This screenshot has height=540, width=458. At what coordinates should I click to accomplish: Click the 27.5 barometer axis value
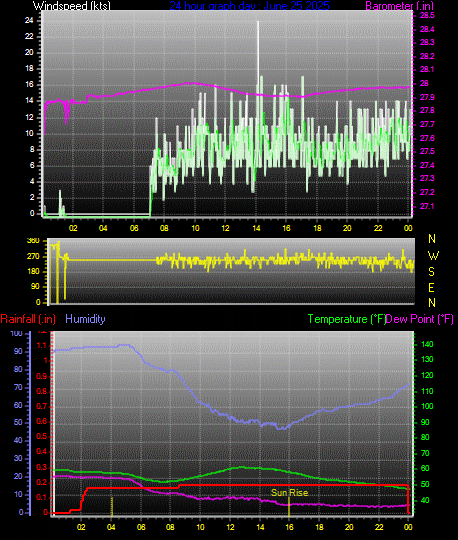pyautogui.click(x=427, y=152)
